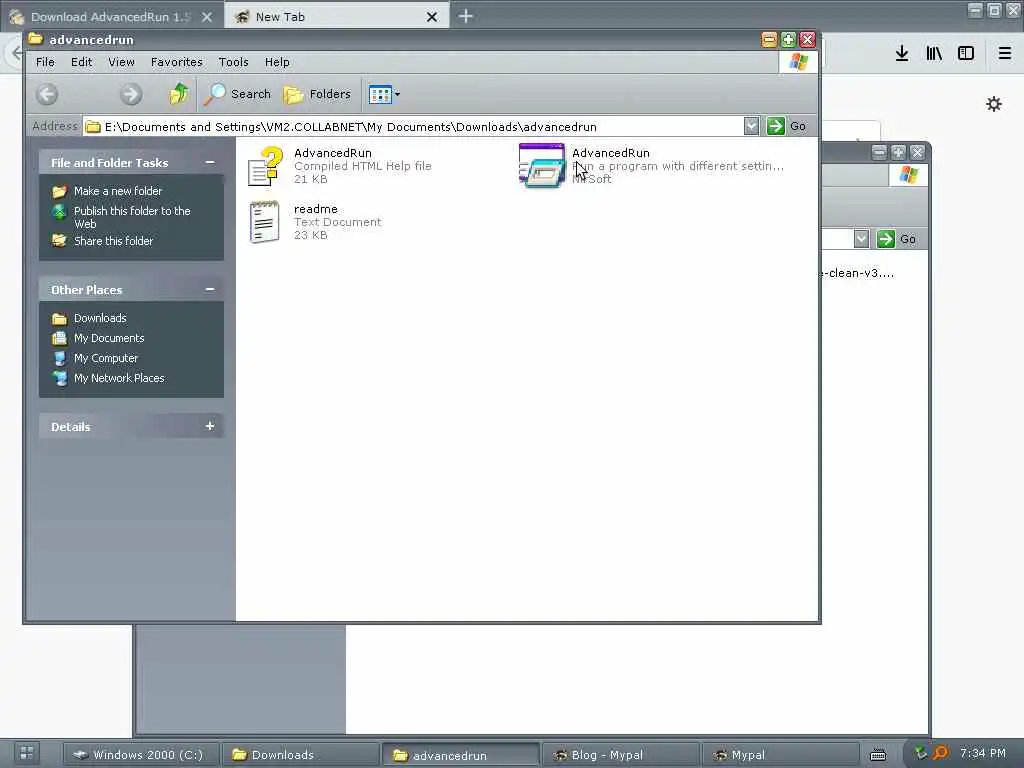Click Go button in background Downloads window

pyautogui.click(x=897, y=239)
